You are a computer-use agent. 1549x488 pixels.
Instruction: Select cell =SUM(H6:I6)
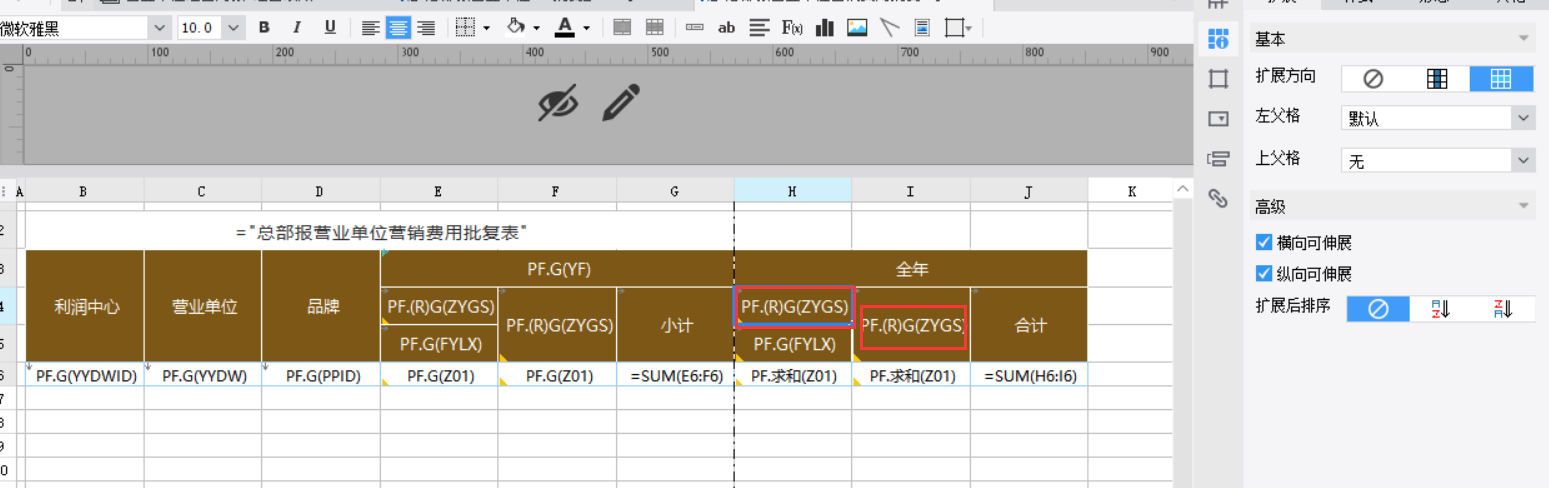tap(1029, 376)
